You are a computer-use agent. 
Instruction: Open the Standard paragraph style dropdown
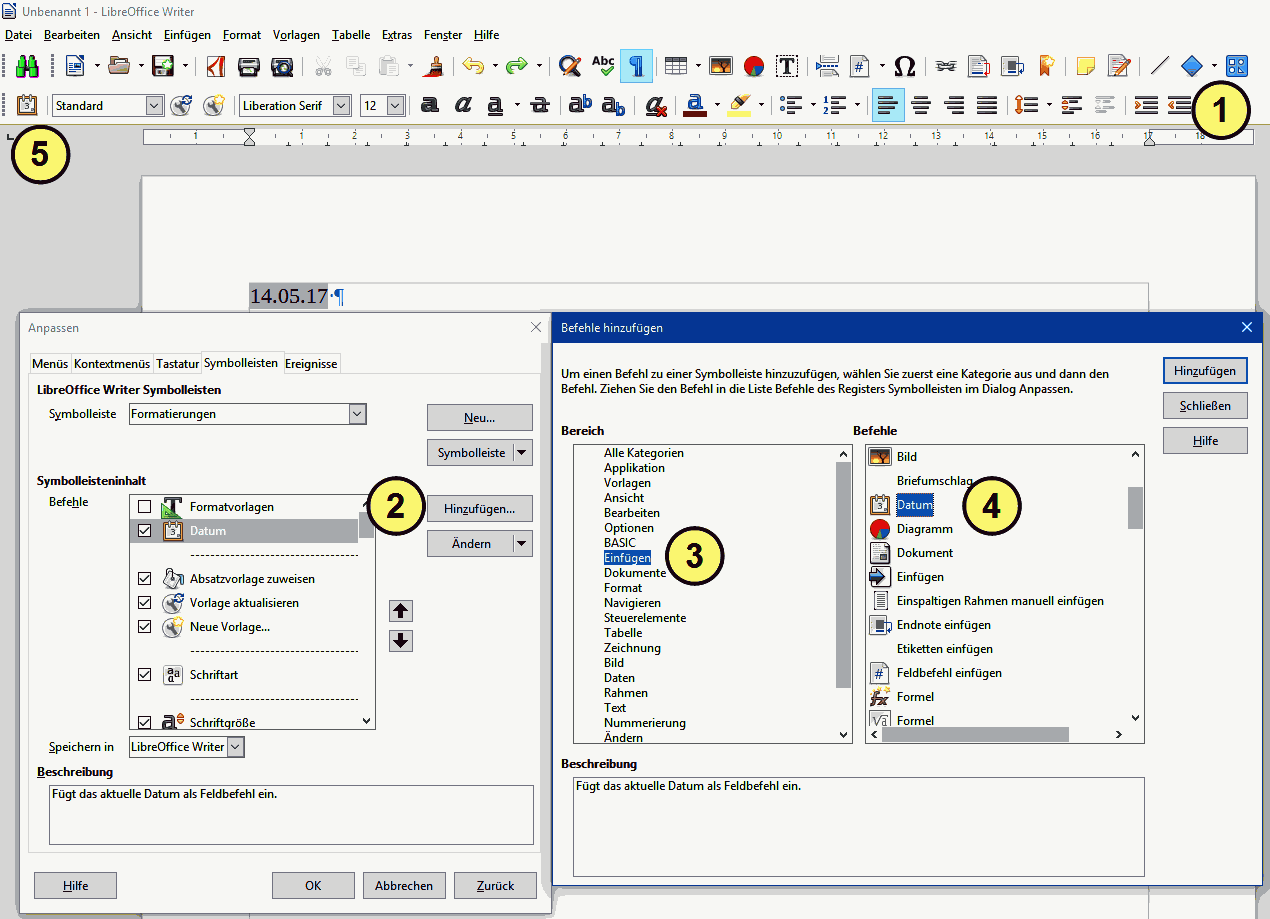[154, 105]
